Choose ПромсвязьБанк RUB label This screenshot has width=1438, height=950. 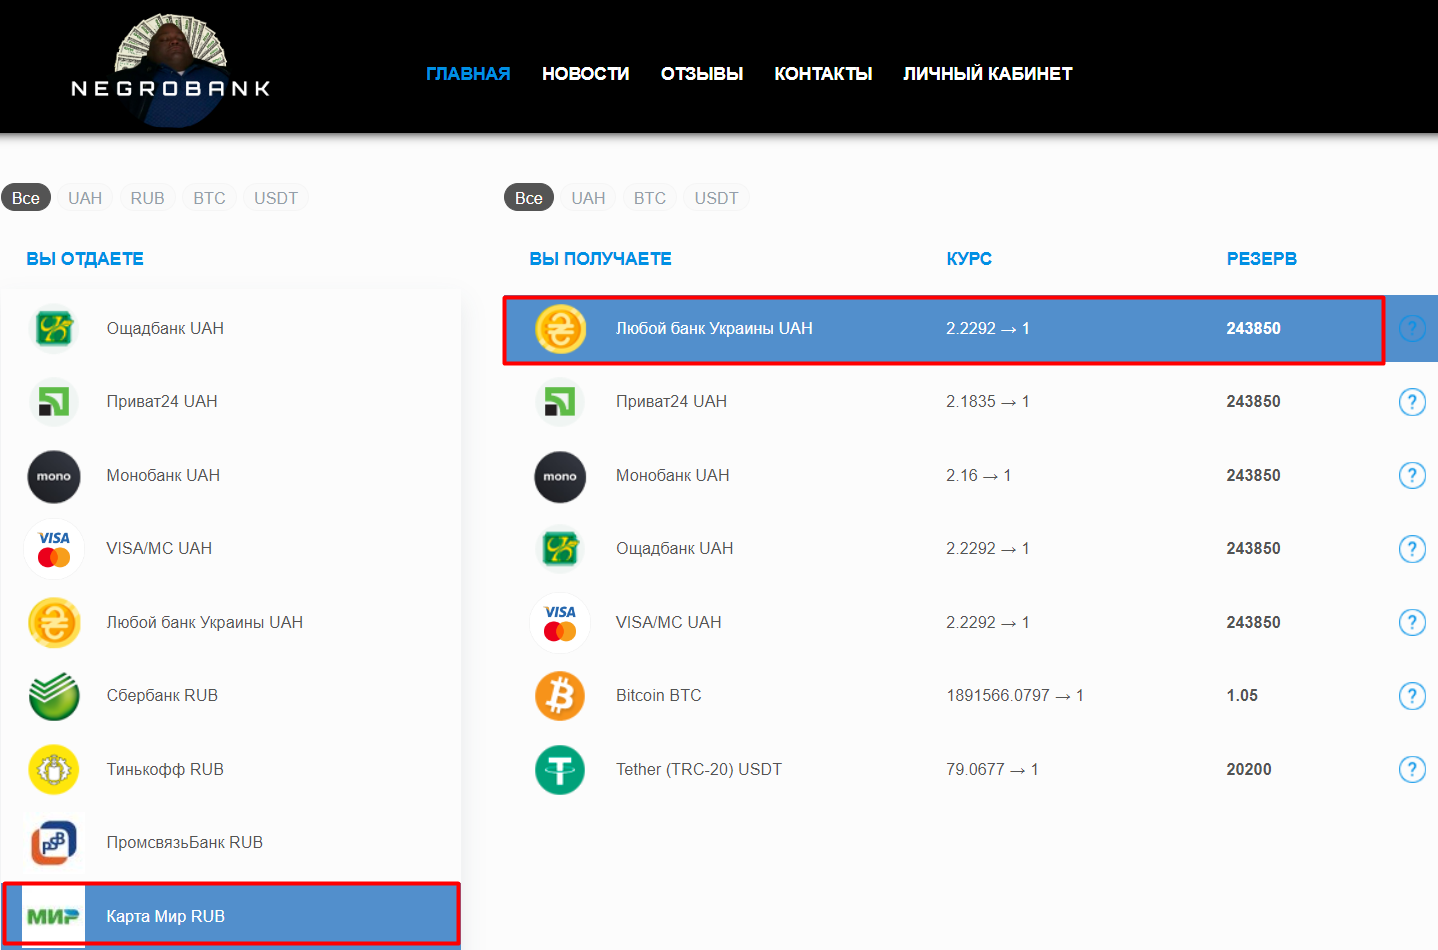tap(185, 842)
